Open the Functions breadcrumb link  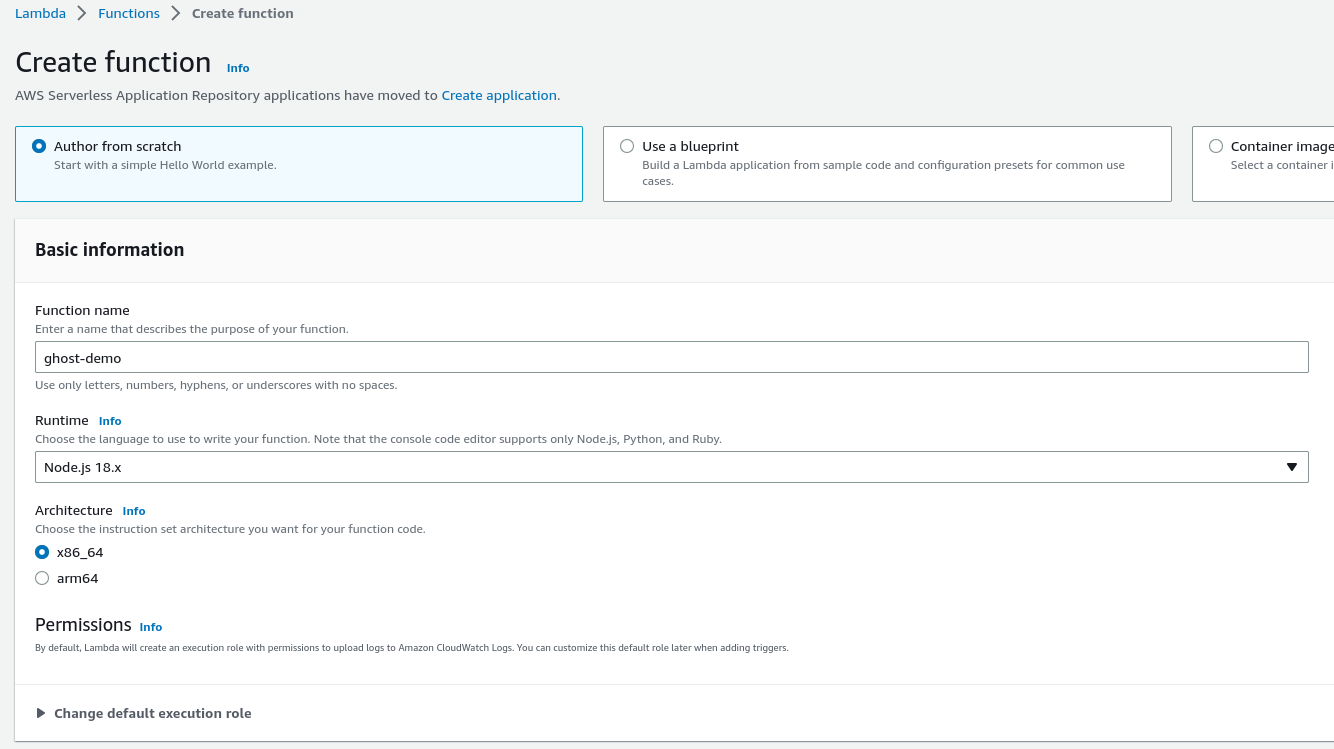tap(129, 13)
